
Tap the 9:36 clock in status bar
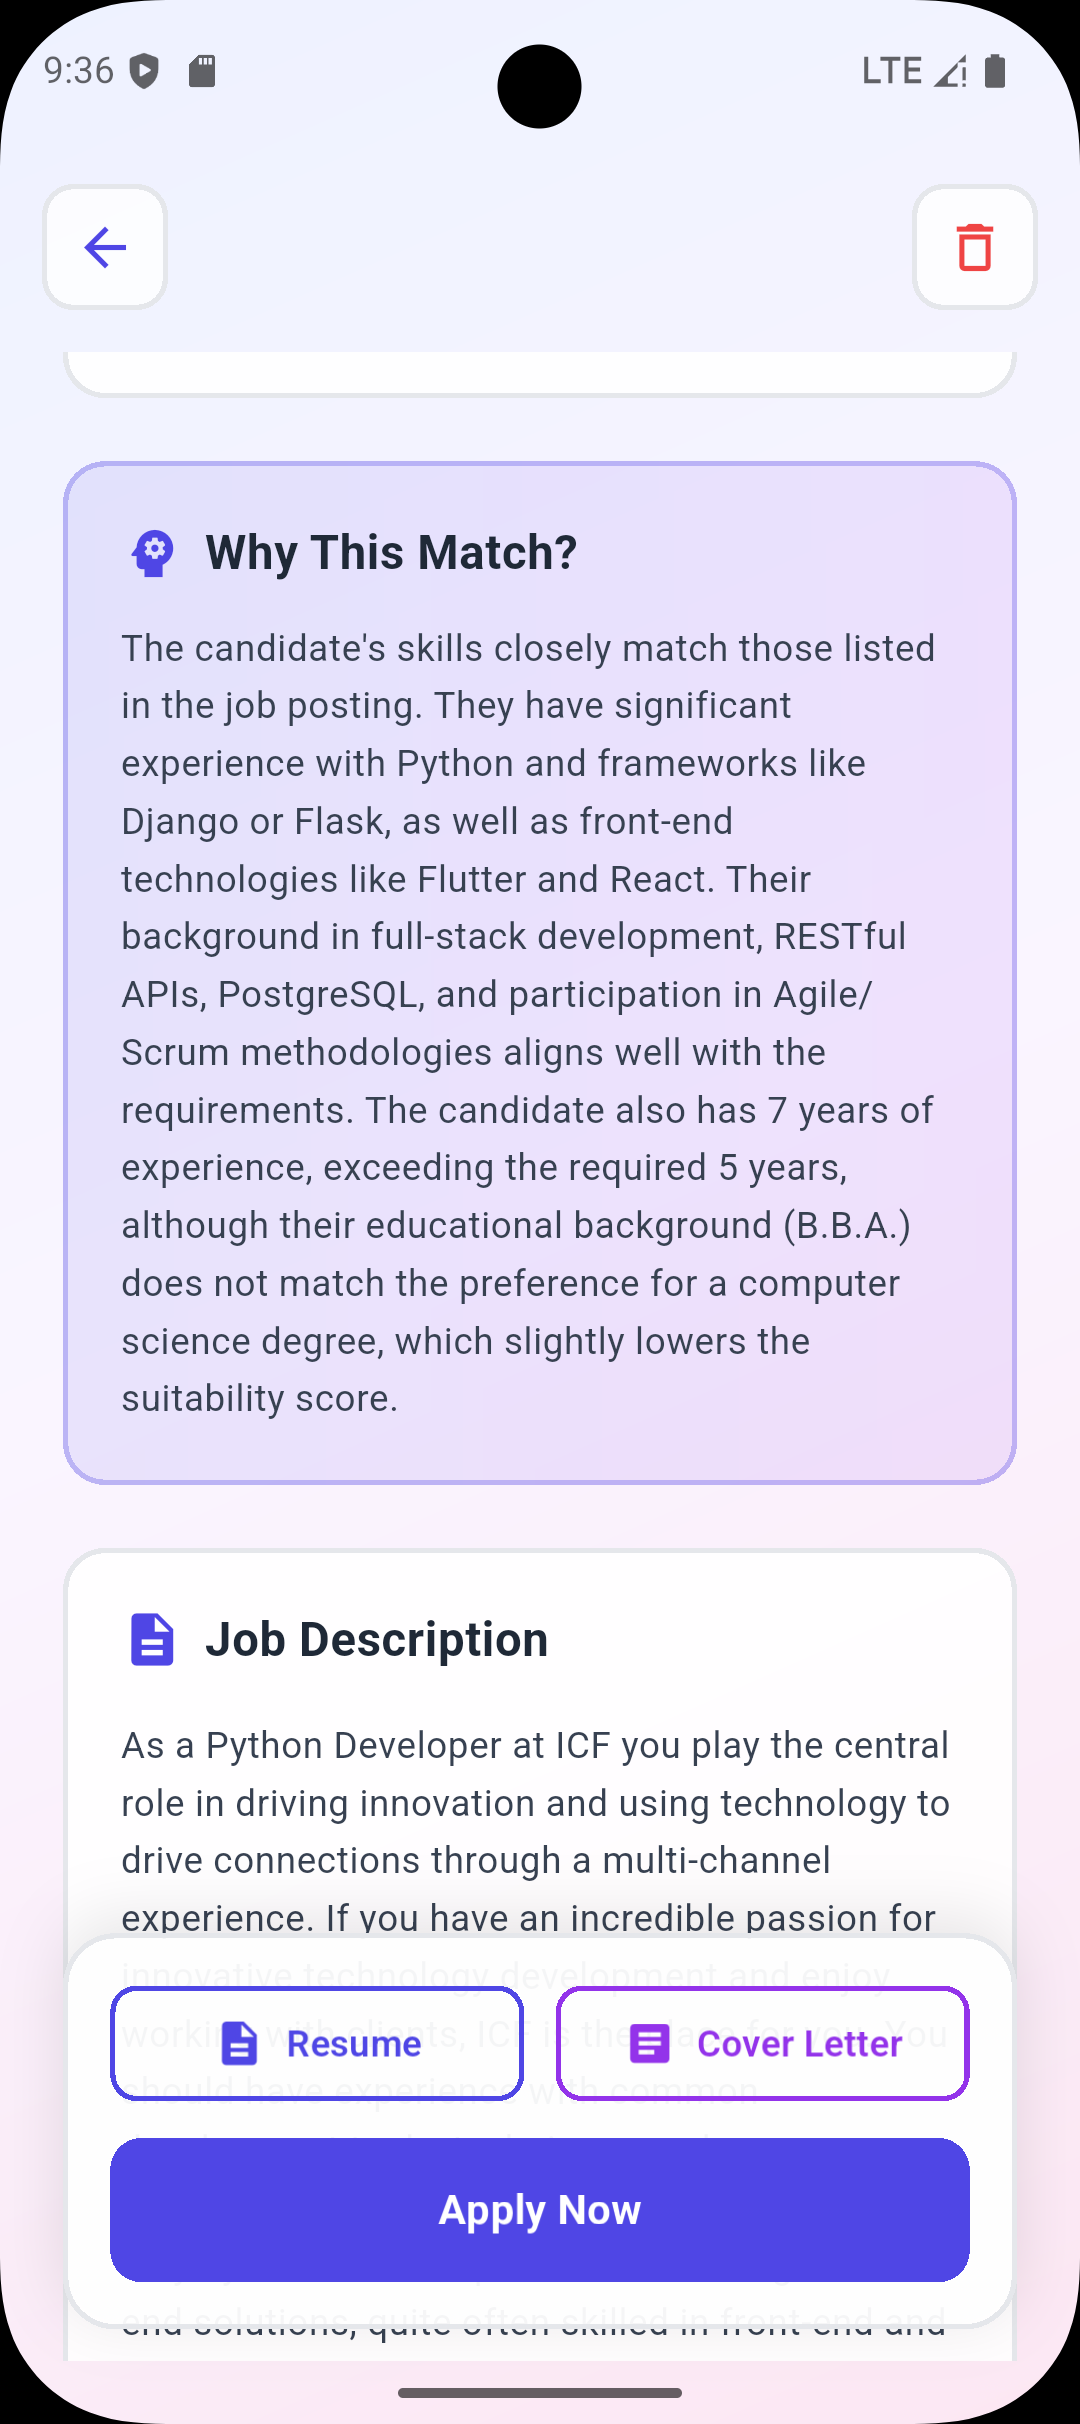click(79, 71)
